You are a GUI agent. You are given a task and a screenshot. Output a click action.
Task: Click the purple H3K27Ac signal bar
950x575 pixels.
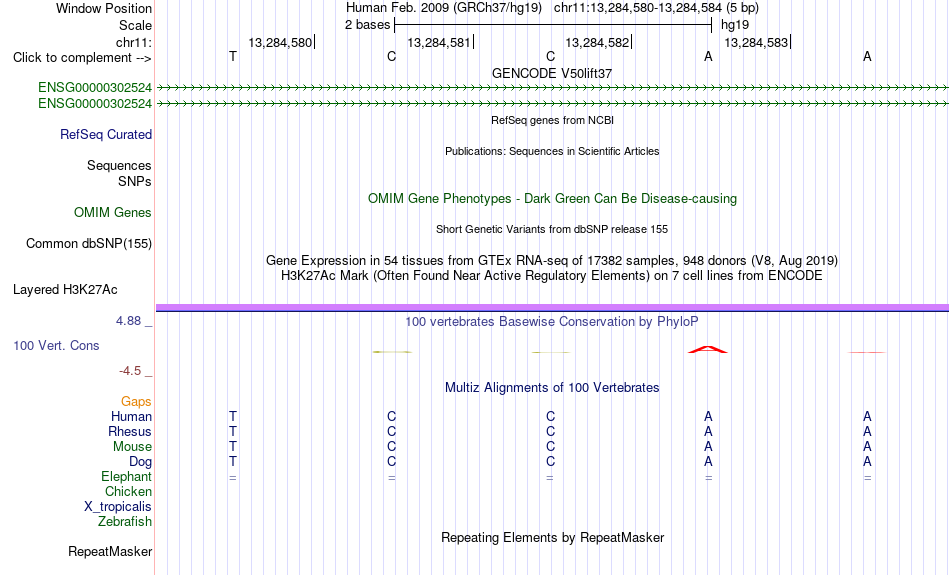click(552, 308)
